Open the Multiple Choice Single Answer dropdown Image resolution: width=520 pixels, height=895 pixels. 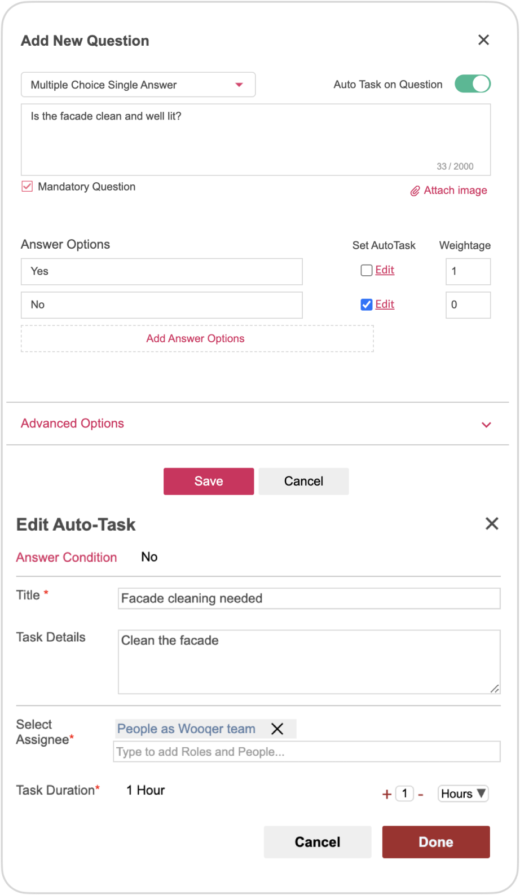coord(138,84)
